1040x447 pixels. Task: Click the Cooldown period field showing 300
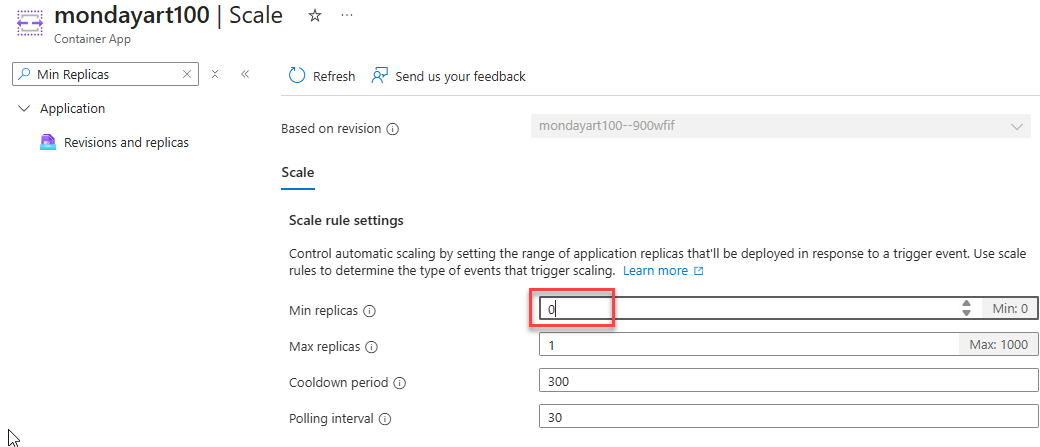point(789,381)
